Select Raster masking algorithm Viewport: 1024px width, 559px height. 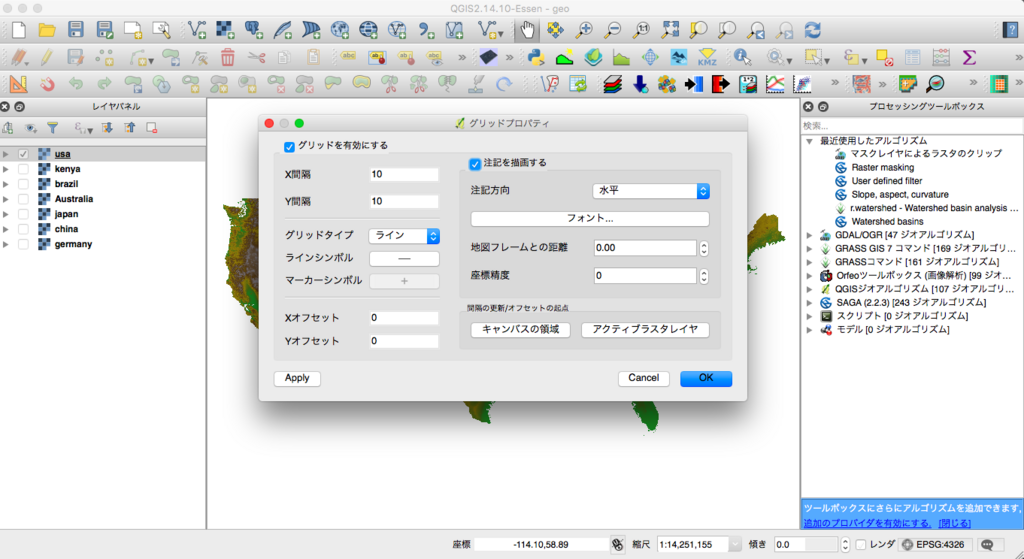882,167
